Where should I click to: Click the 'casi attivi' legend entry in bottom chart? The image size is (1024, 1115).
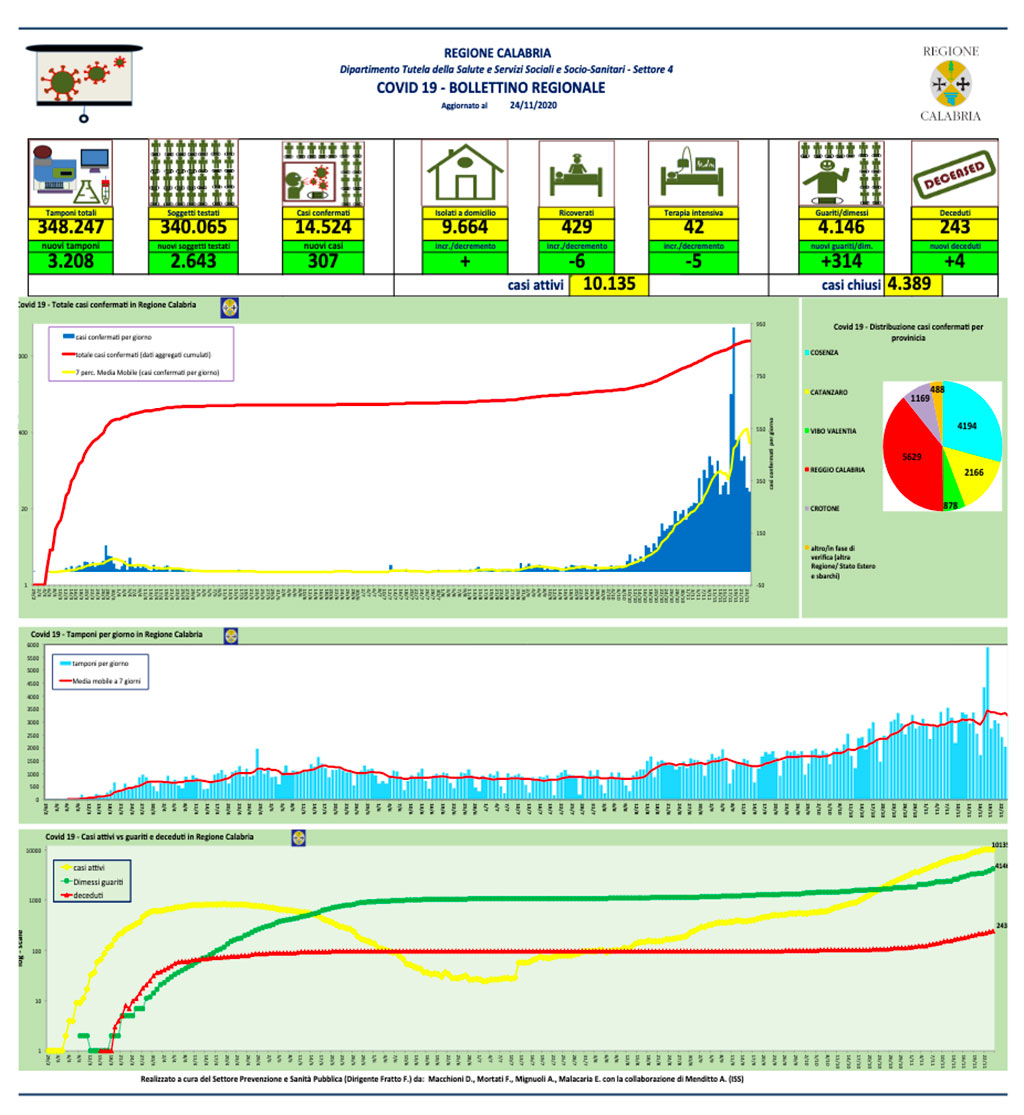83,868
